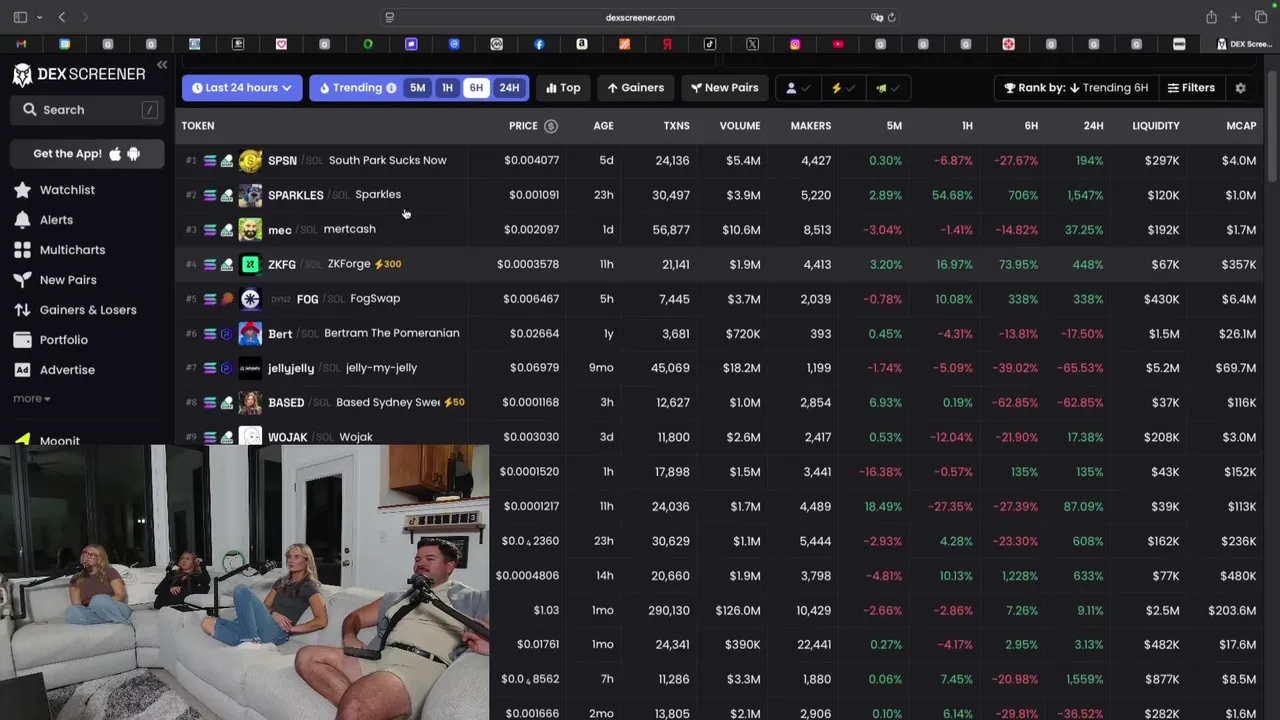Click the Apple icon in Get the App

115,154
